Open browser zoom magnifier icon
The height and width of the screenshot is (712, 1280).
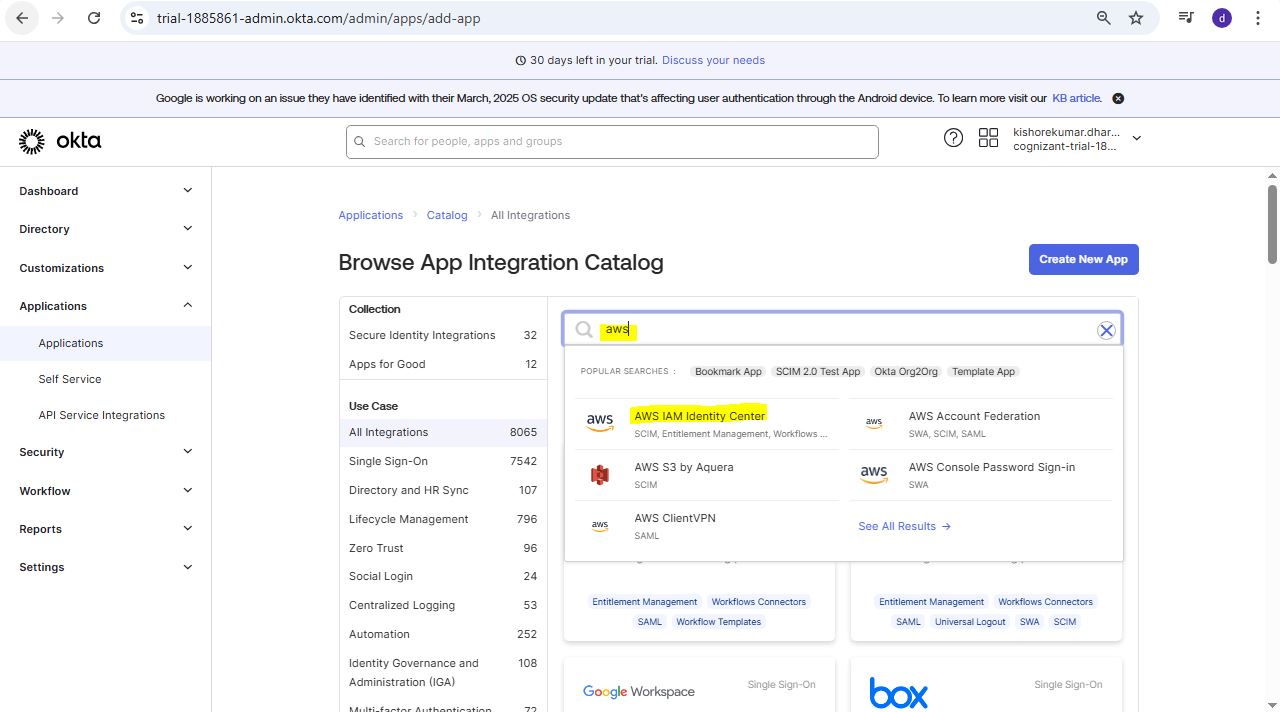[1104, 18]
